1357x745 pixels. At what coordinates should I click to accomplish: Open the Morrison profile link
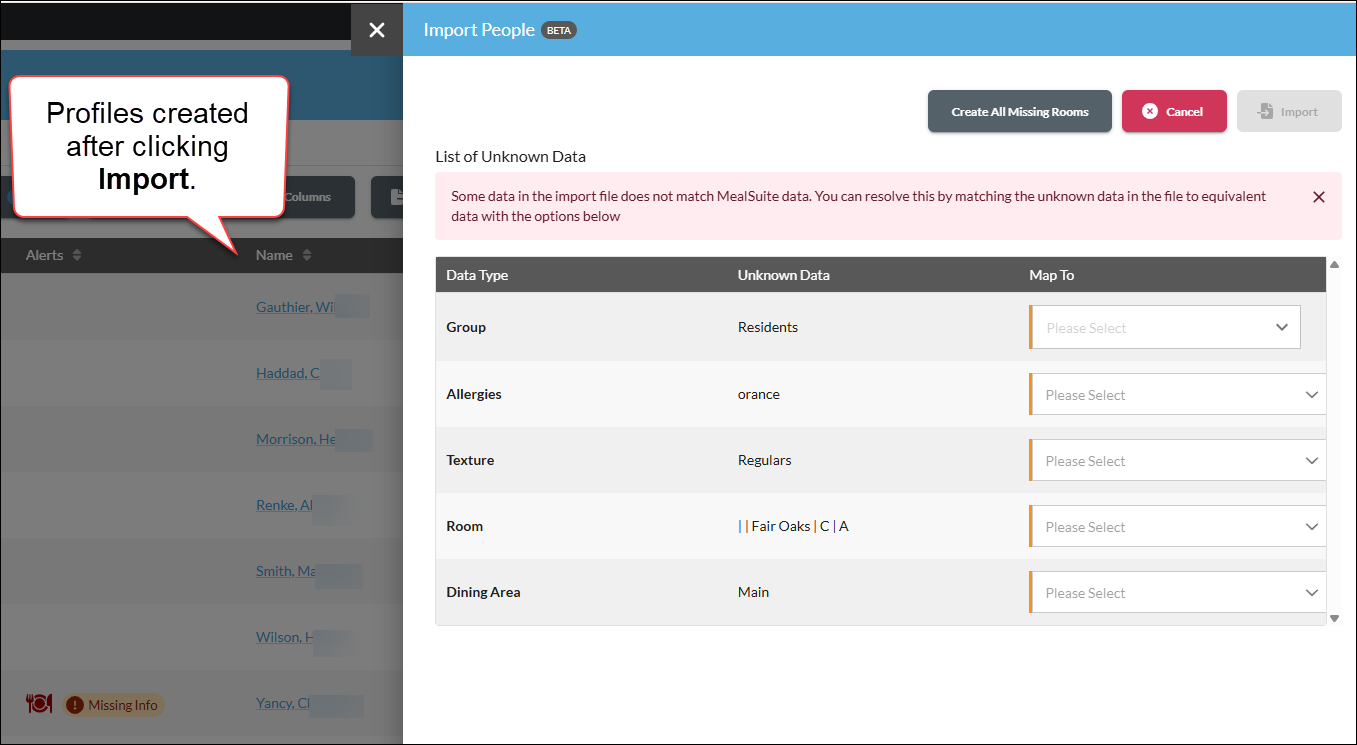(x=295, y=439)
